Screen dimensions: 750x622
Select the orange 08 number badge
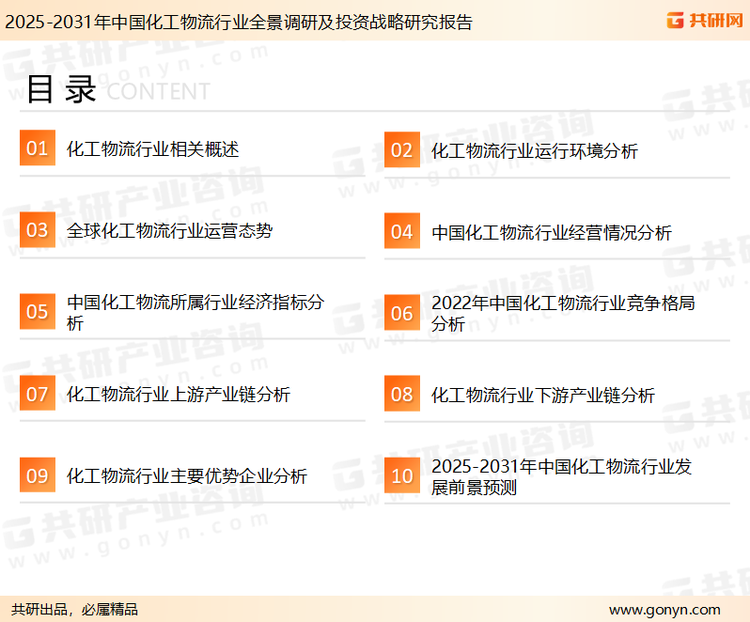coord(402,394)
